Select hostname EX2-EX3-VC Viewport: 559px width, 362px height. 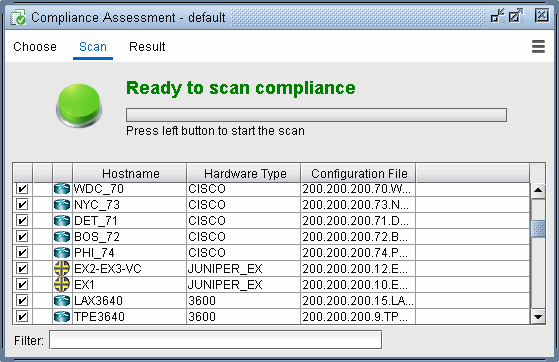tap(107, 269)
